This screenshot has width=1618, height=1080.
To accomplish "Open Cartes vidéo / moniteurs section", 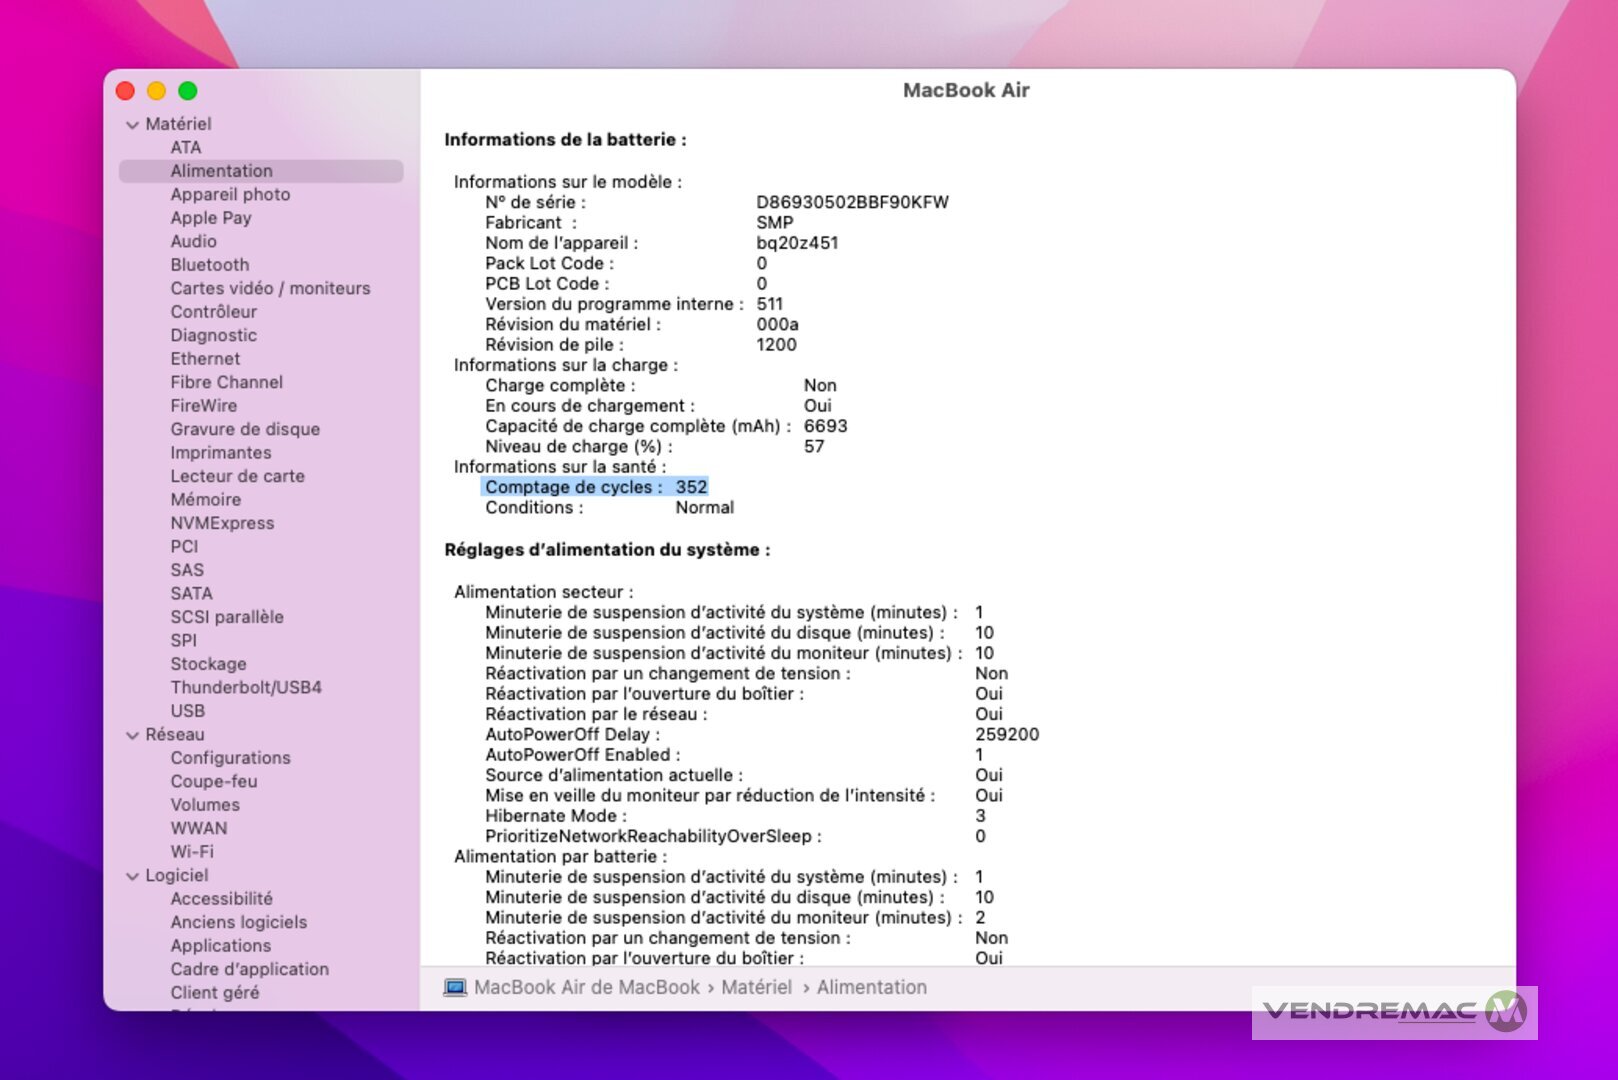I will click(270, 288).
